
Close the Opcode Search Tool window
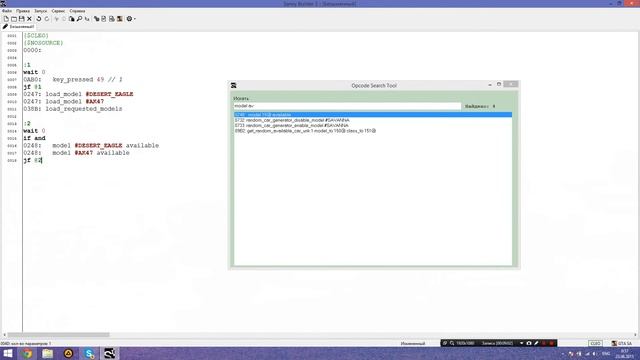[511, 84]
